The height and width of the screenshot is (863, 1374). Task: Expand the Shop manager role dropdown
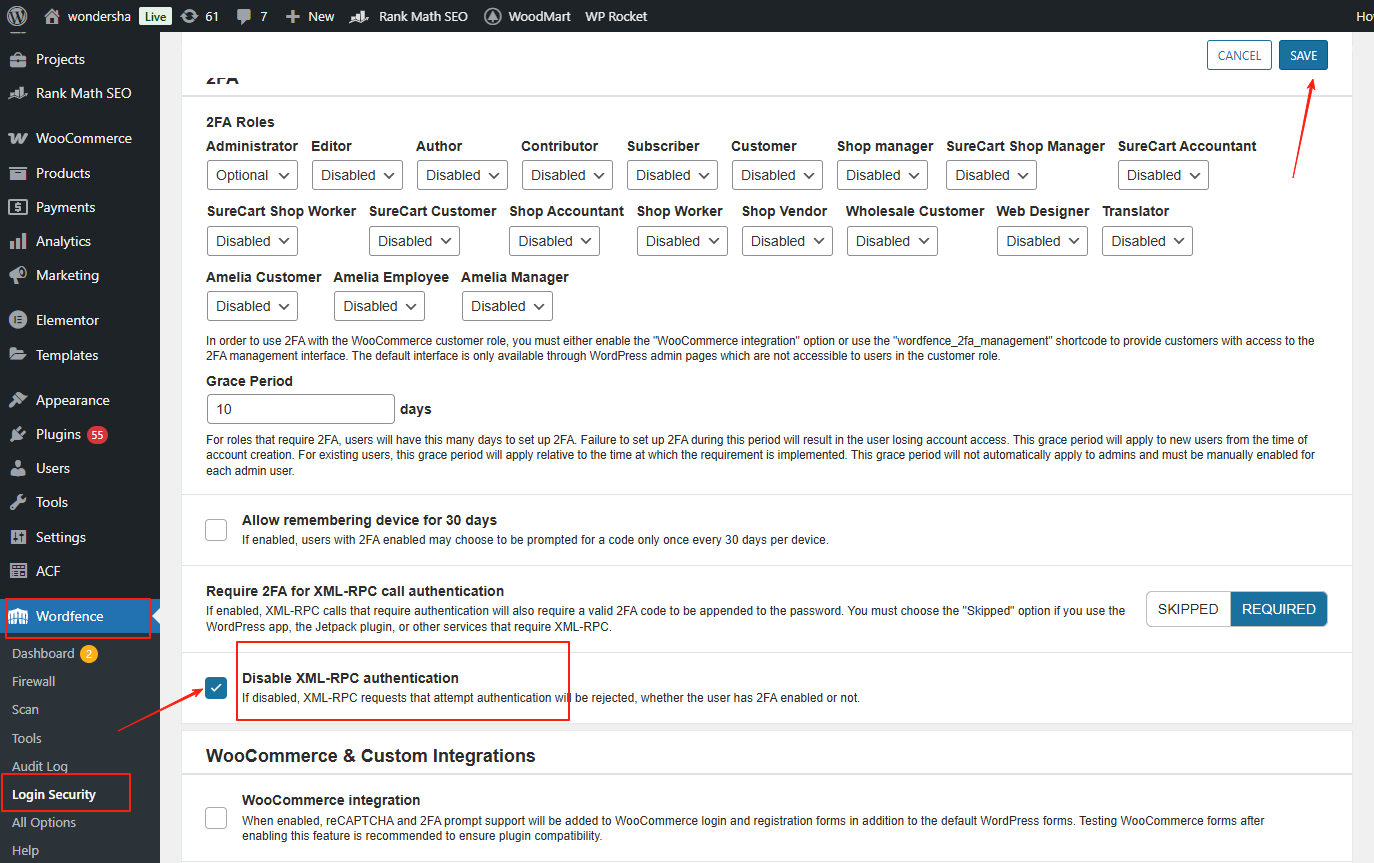[882, 175]
